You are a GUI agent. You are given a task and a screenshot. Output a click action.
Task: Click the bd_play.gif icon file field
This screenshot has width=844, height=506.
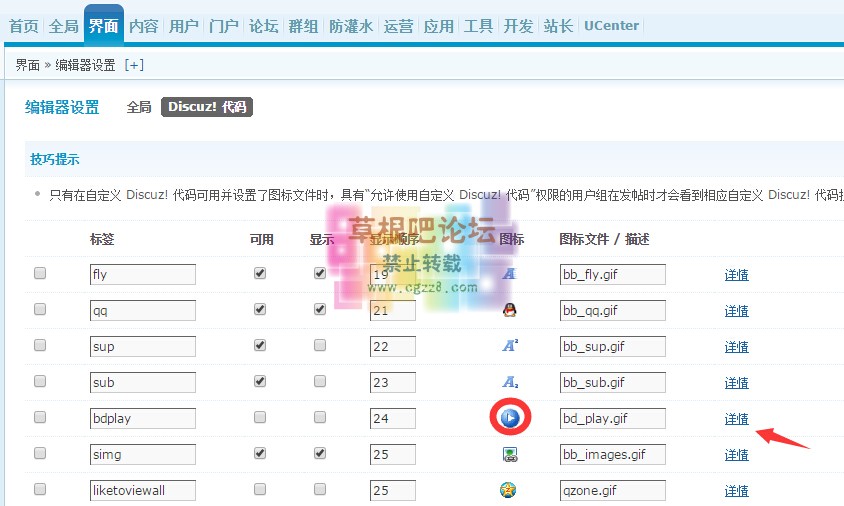pyautogui.click(x=613, y=418)
